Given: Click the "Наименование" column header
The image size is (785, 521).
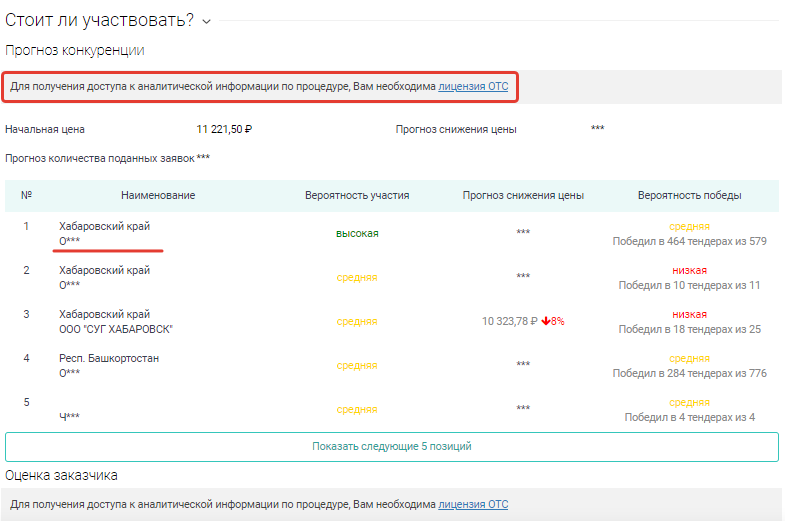Looking at the screenshot, I should tap(158, 195).
